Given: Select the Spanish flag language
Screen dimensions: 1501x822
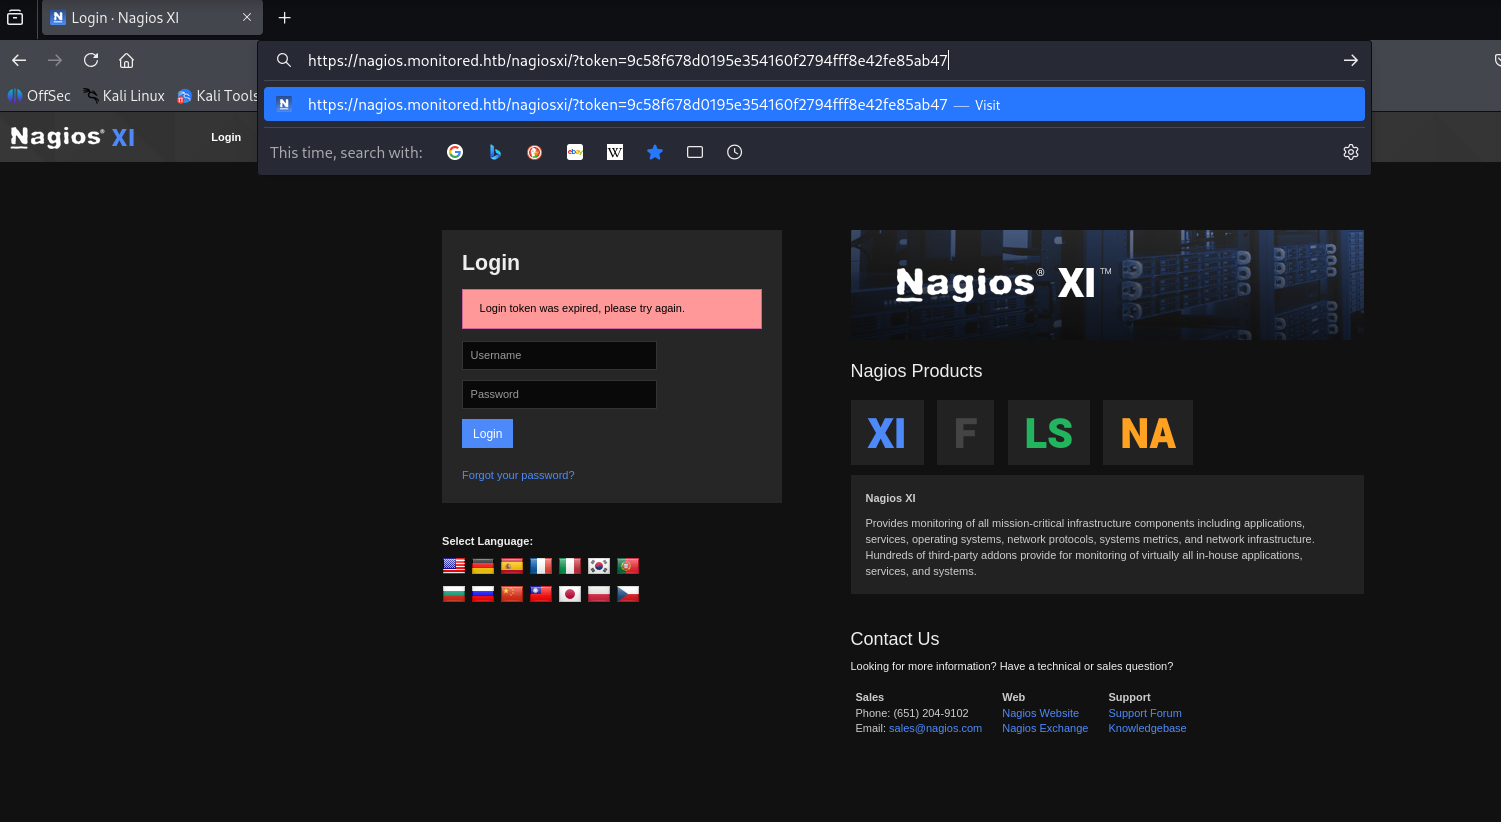Looking at the screenshot, I should click(x=512, y=566).
